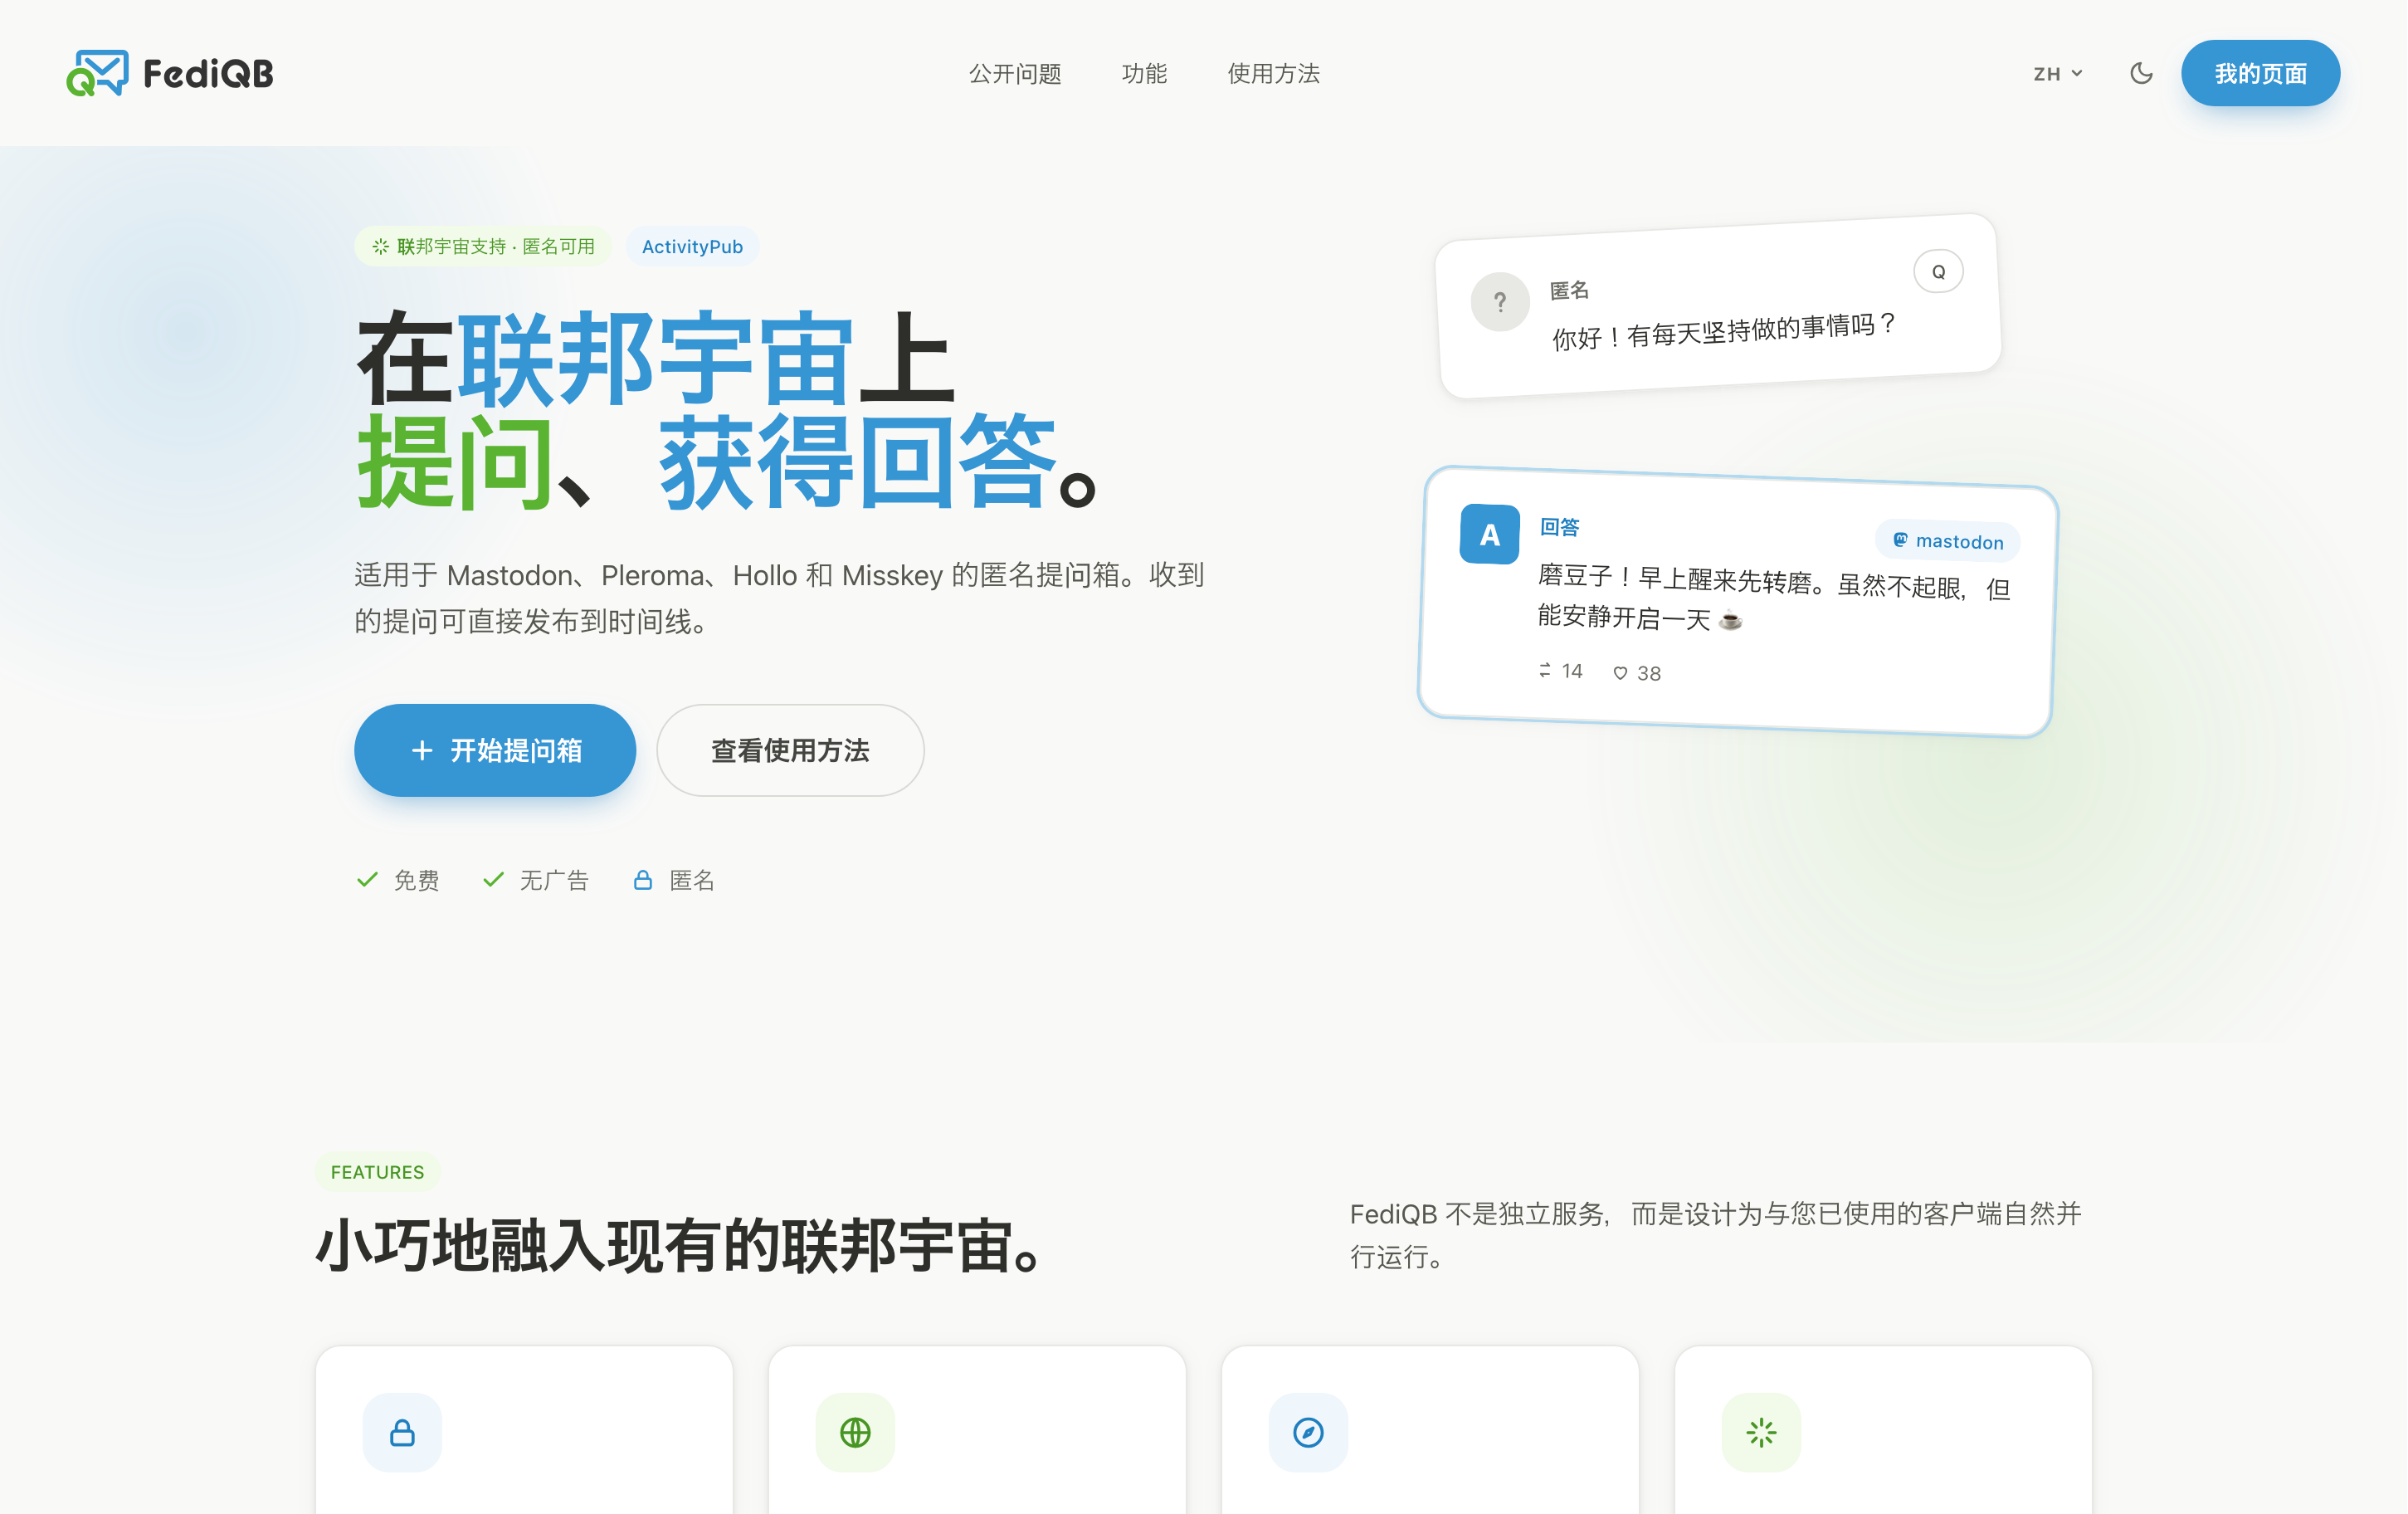Image resolution: width=2408 pixels, height=1514 pixels.
Task: Click the checkmark icon beside 无广告
Action: (x=493, y=880)
